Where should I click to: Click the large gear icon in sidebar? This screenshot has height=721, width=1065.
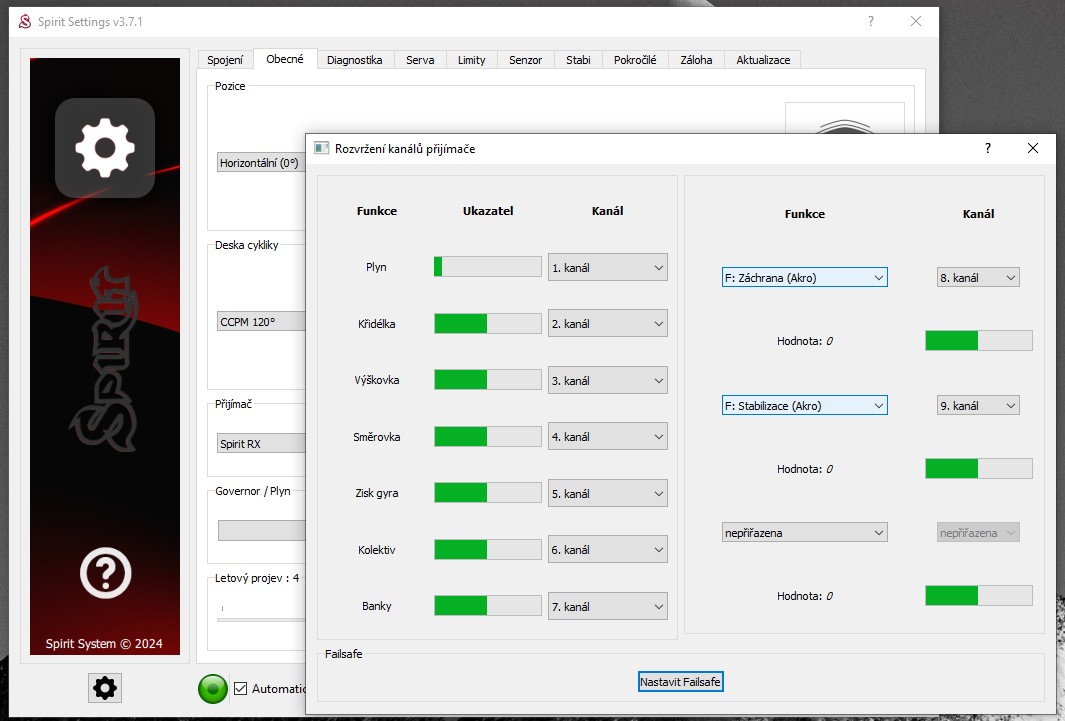[105, 148]
